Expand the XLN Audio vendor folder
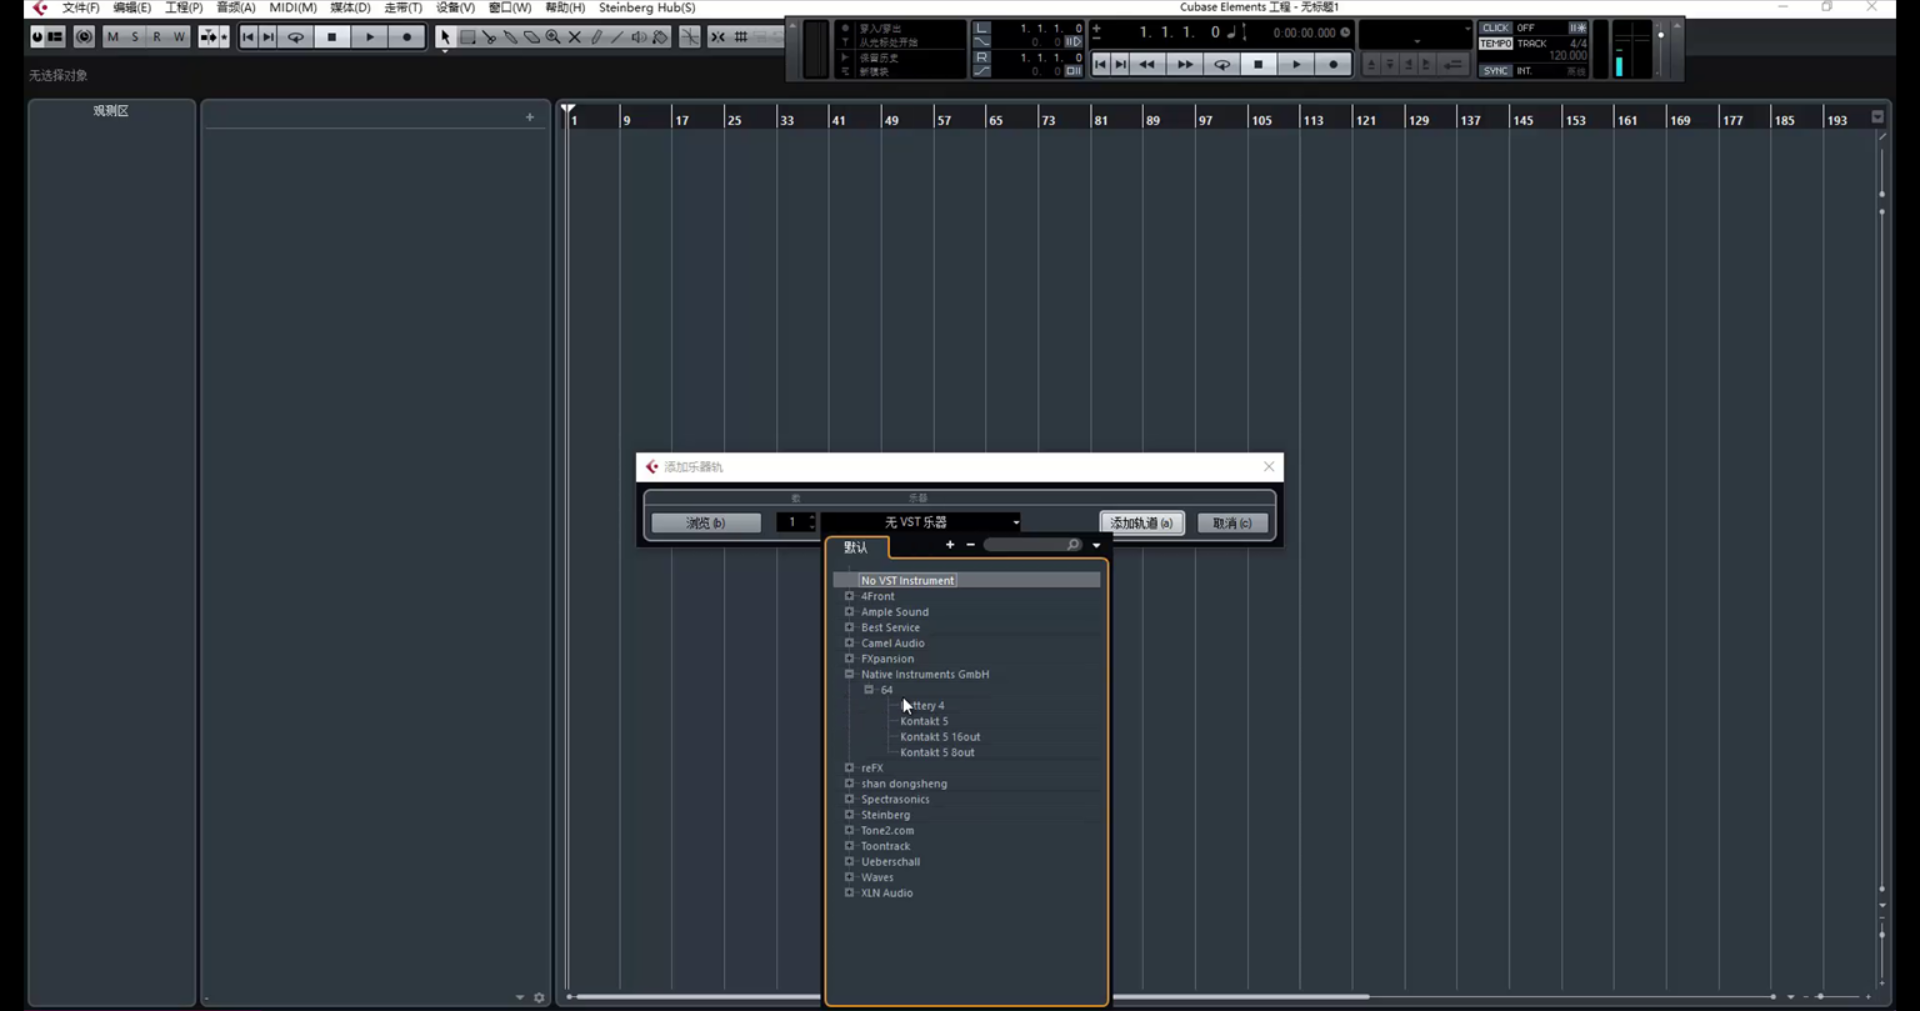This screenshot has height=1011, width=1920. pos(850,893)
